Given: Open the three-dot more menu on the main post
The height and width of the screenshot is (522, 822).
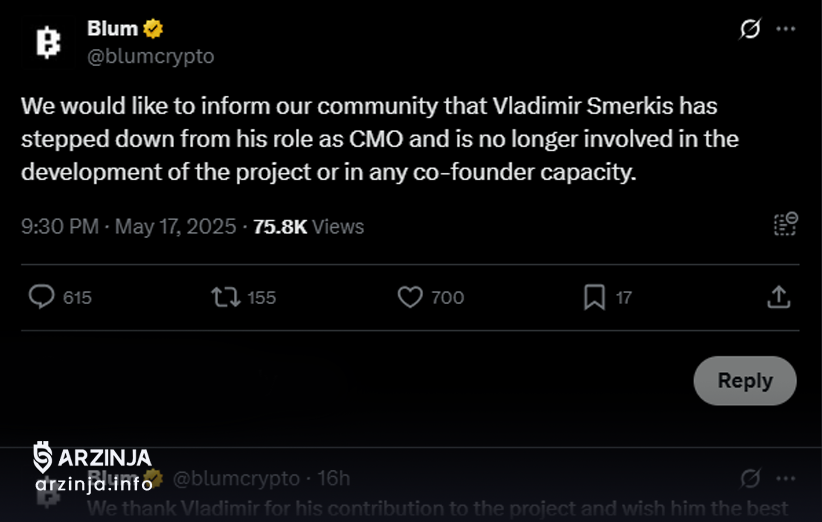Looking at the screenshot, I should click(x=785, y=29).
